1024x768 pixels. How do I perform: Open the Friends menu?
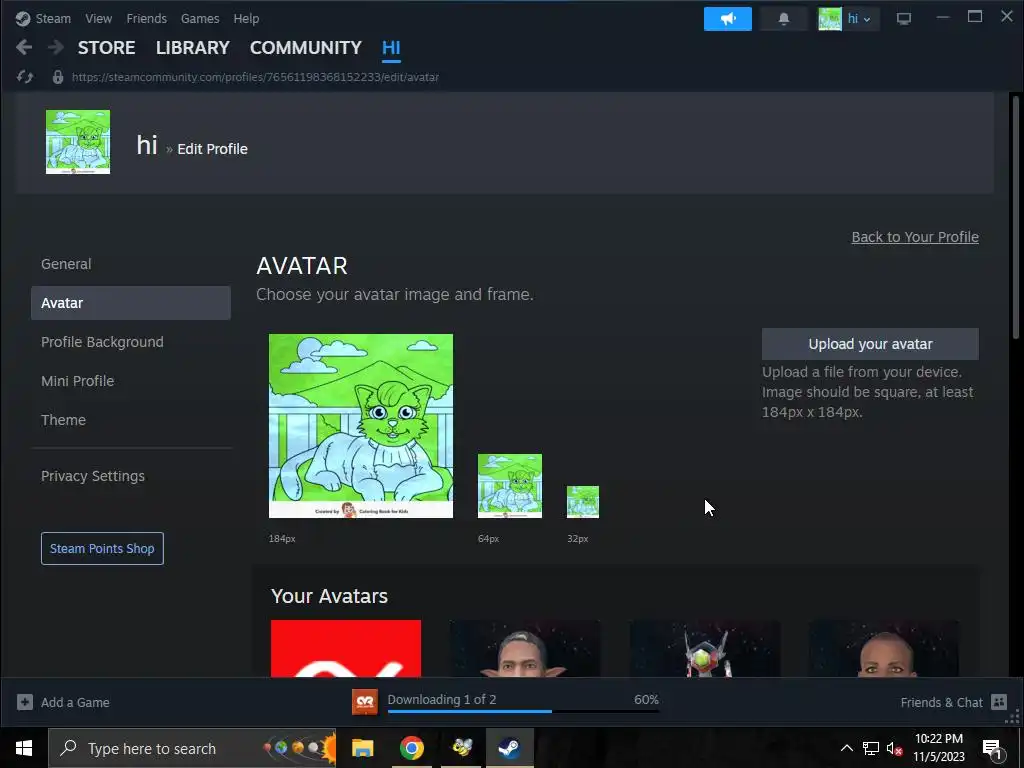click(x=146, y=18)
